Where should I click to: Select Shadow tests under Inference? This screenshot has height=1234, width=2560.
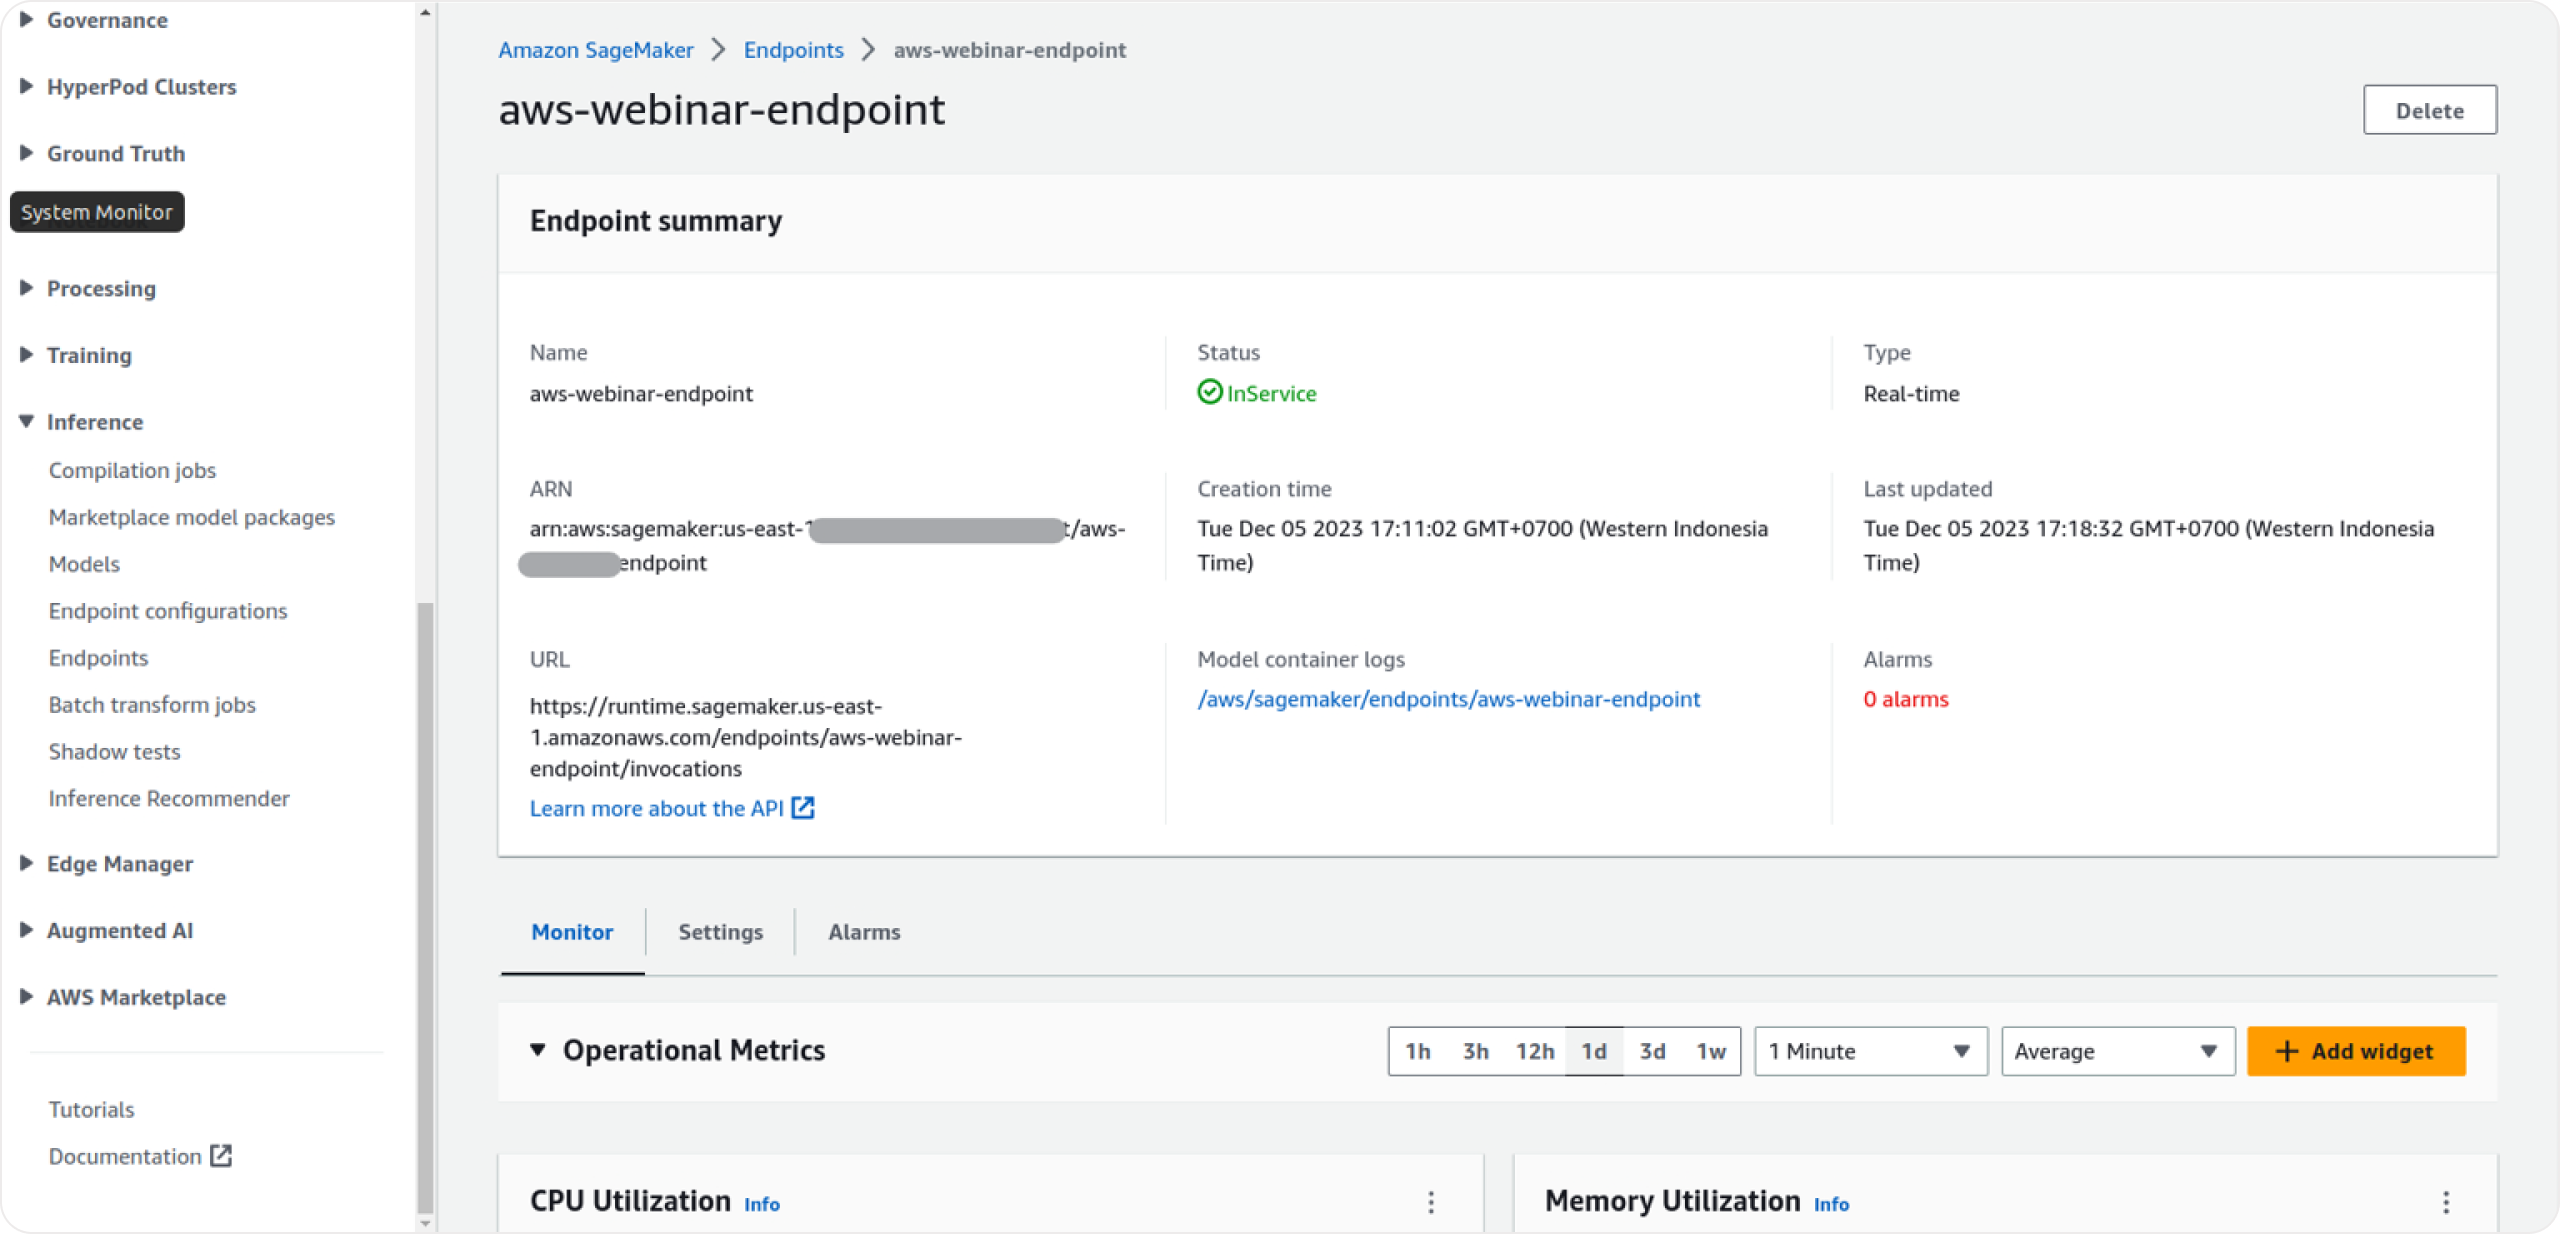pyautogui.click(x=114, y=751)
